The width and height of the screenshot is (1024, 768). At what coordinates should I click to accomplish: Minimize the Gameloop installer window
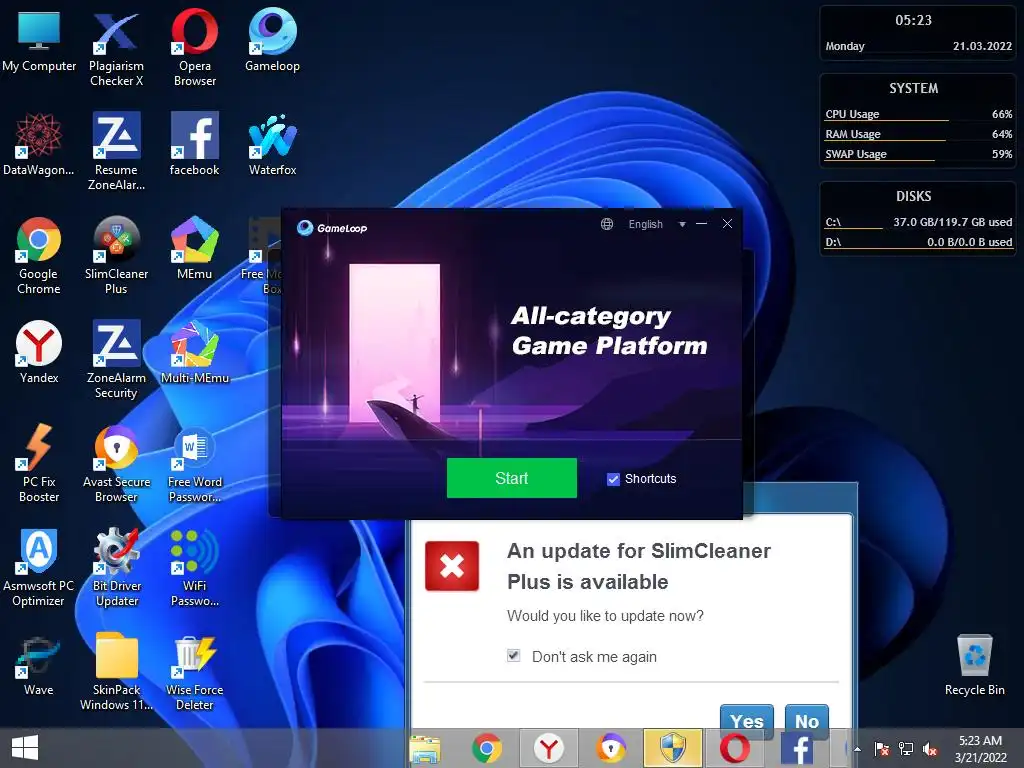click(701, 224)
